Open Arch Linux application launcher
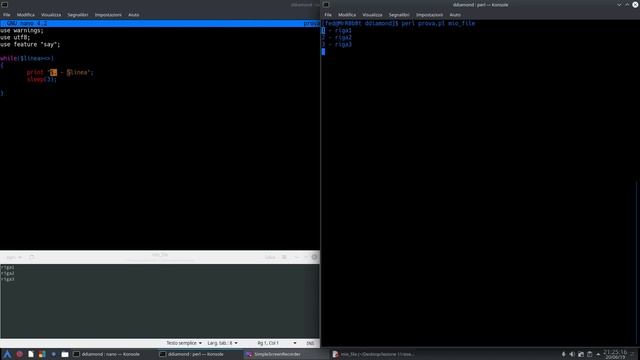640x360 pixels. click(7, 354)
